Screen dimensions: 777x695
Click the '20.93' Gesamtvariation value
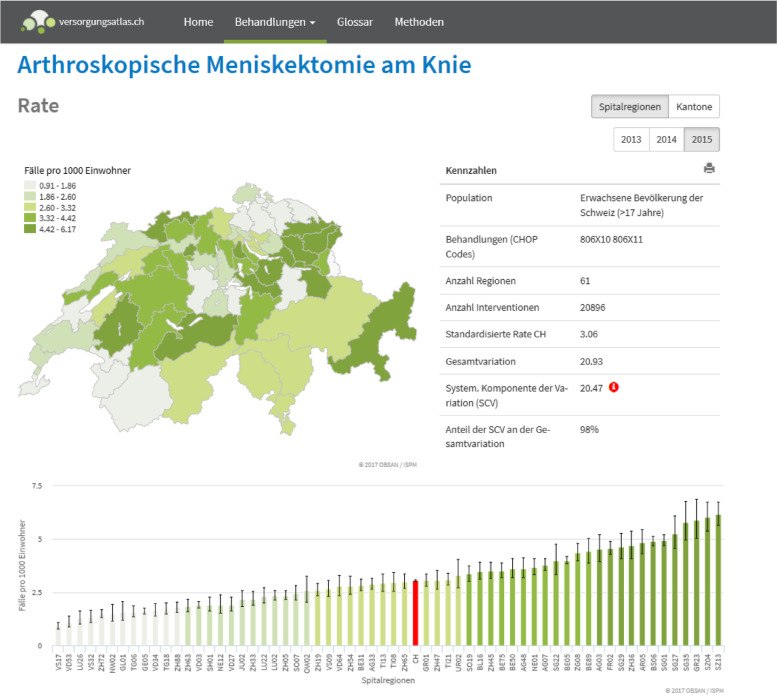point(591,362)
